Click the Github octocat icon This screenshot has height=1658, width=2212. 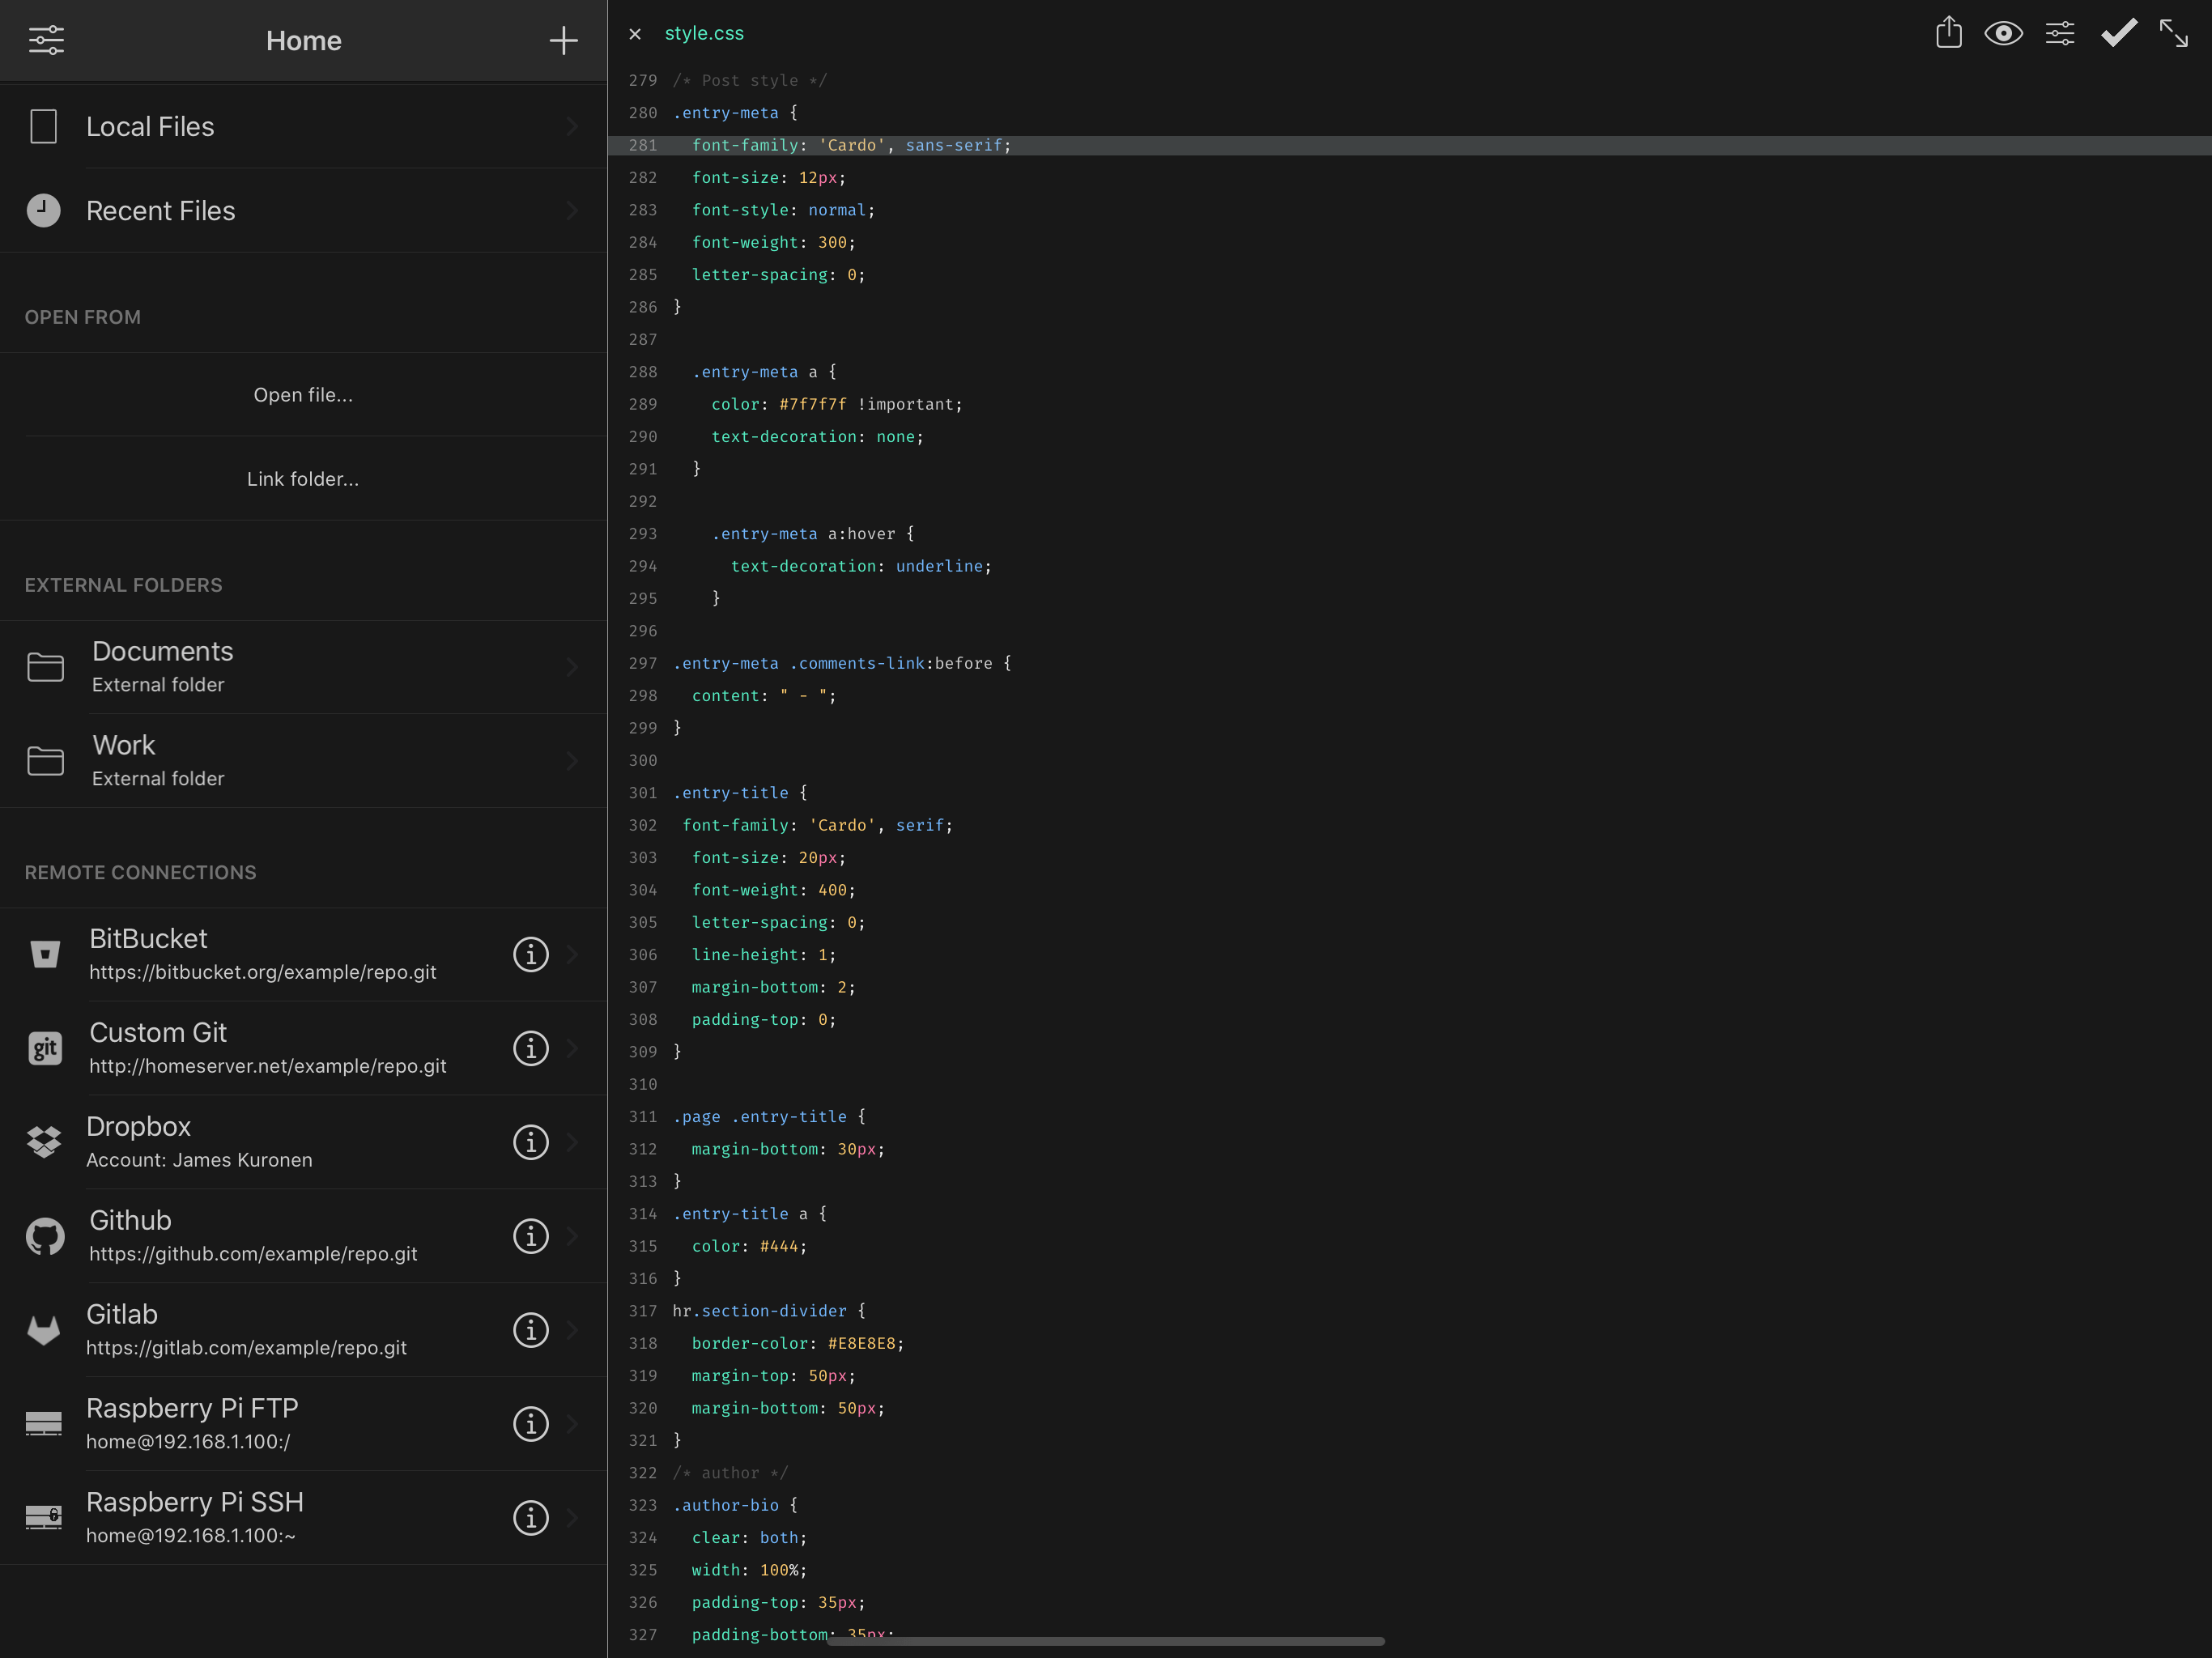tap(45, 1236)
